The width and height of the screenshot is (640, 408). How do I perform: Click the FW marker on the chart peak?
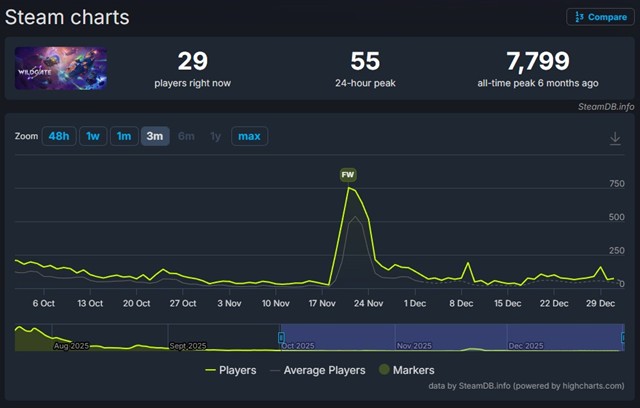(x=348, y=175)
